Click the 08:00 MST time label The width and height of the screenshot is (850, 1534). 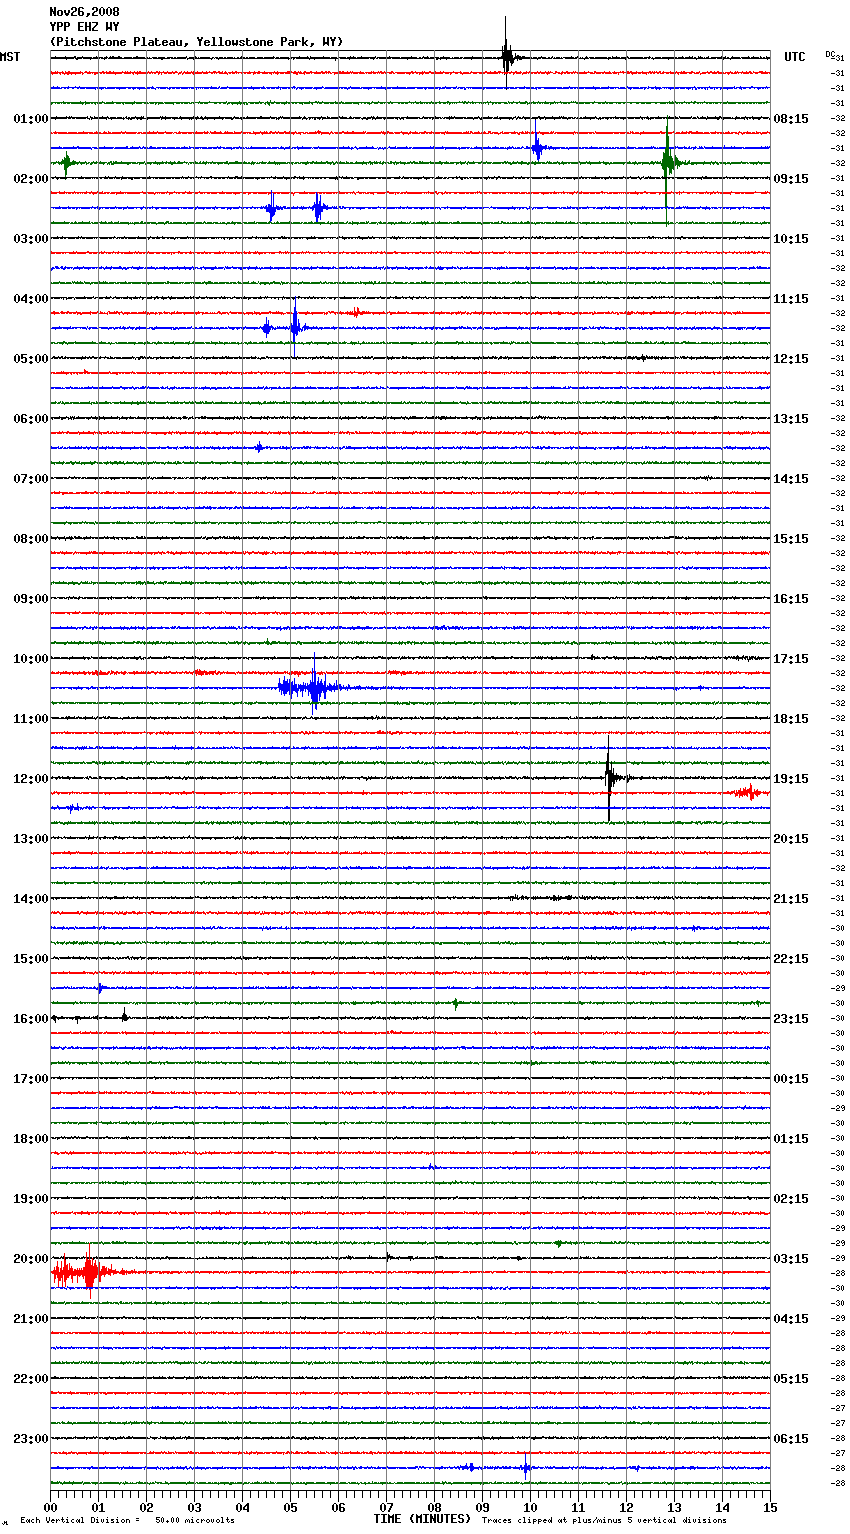(x=31, y=539)
